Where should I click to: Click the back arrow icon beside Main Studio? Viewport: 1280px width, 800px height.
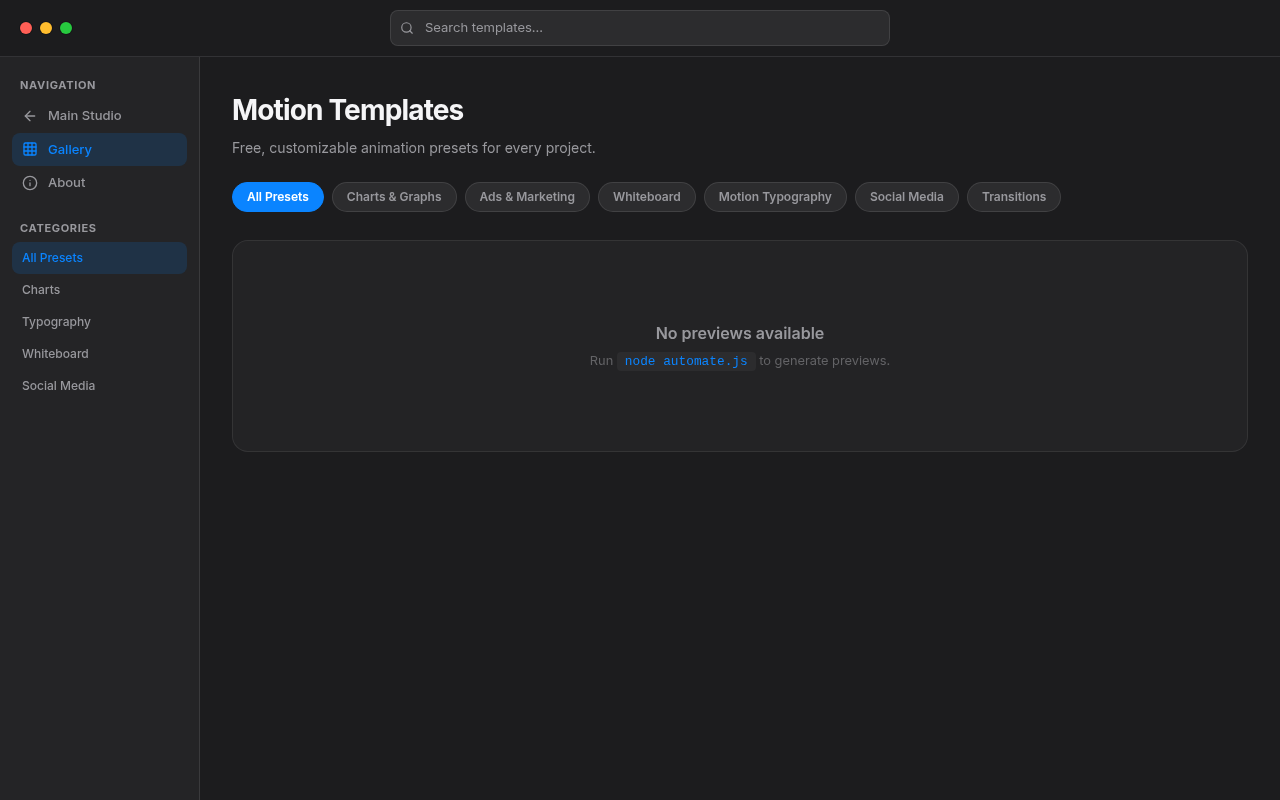(x=30, y=116)
